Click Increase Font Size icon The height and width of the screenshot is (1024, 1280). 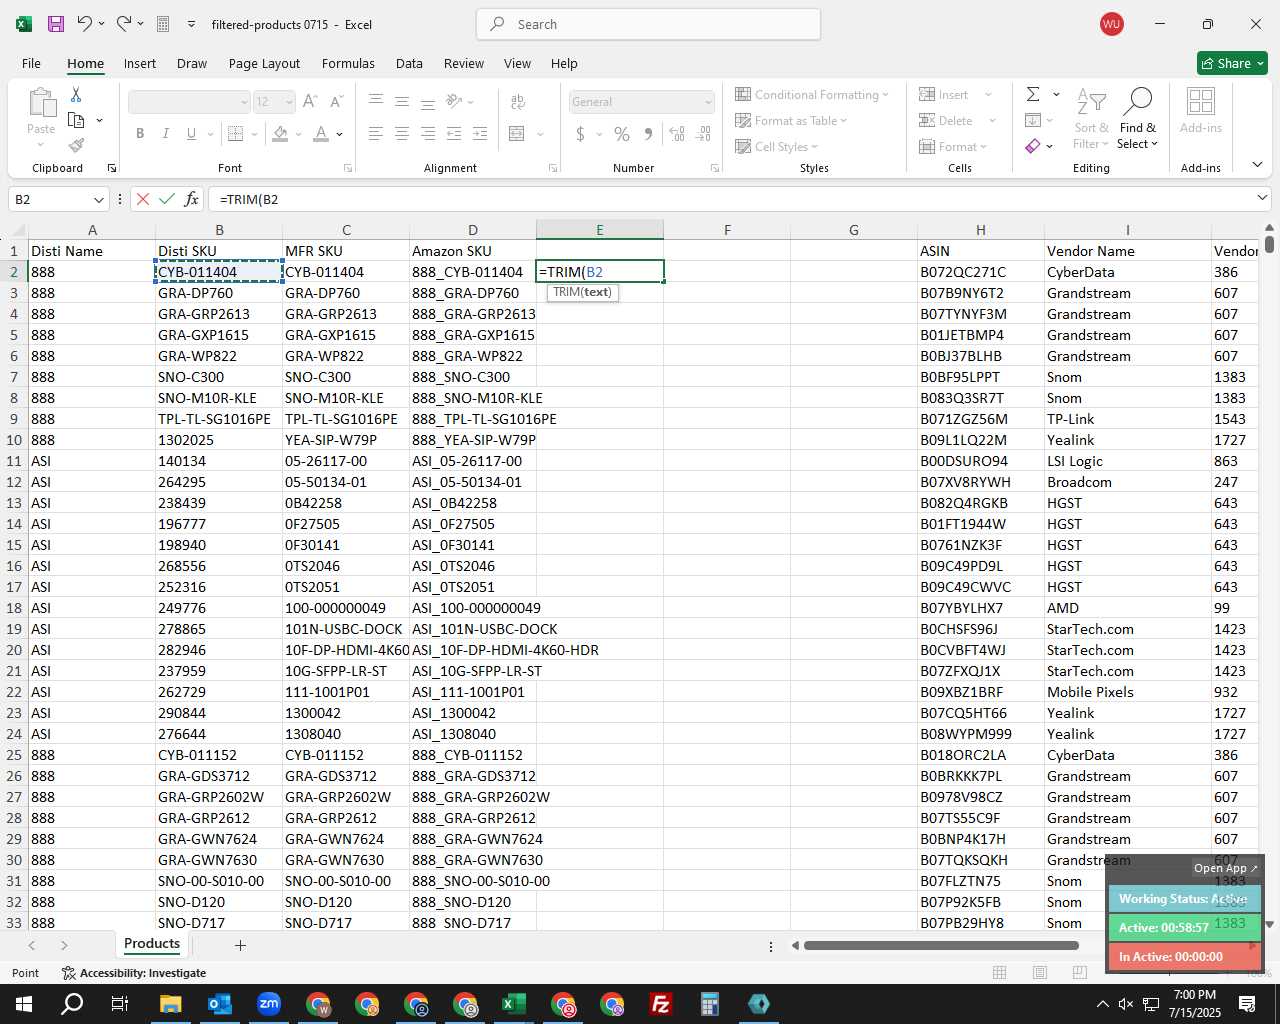[310, 101]
